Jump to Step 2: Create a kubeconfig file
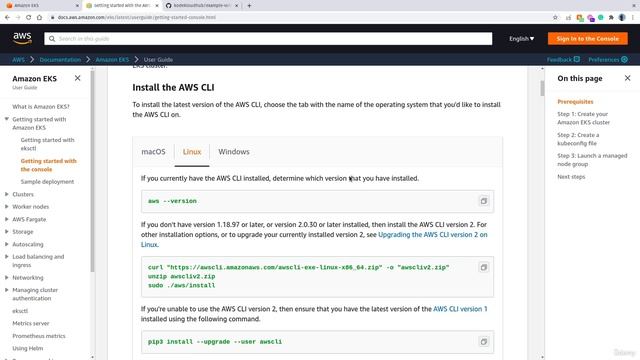 click(x=578, y=139)
